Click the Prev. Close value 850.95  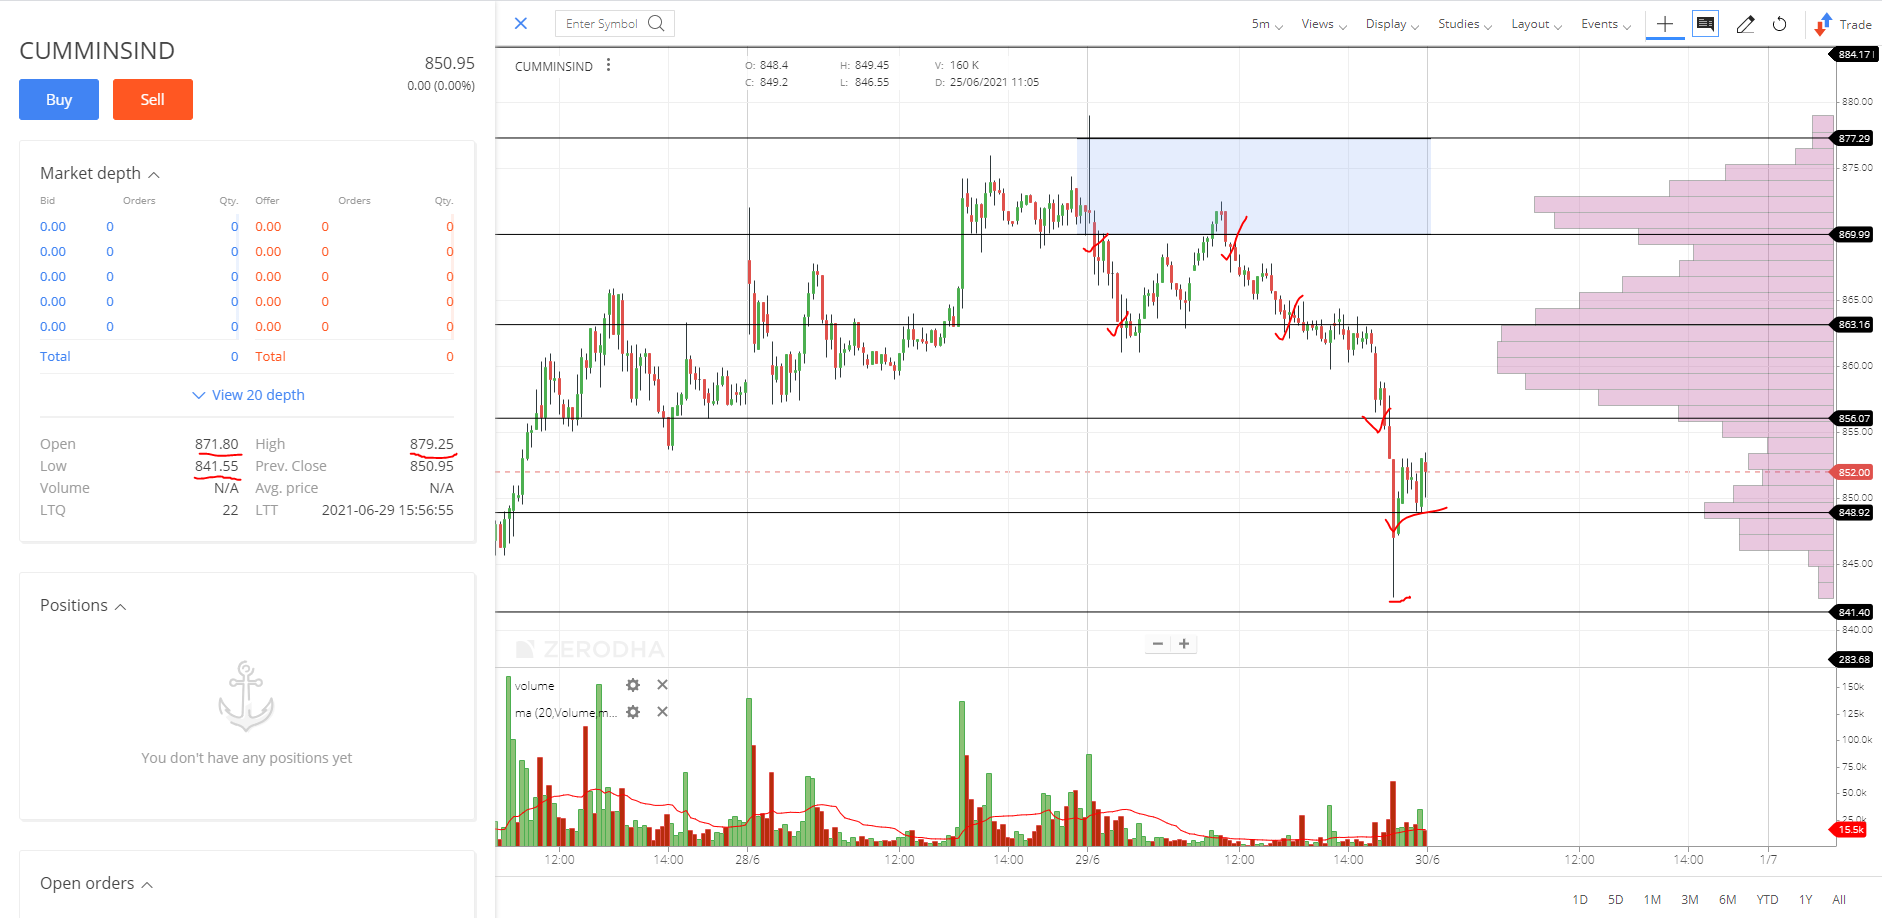point(431,466)
